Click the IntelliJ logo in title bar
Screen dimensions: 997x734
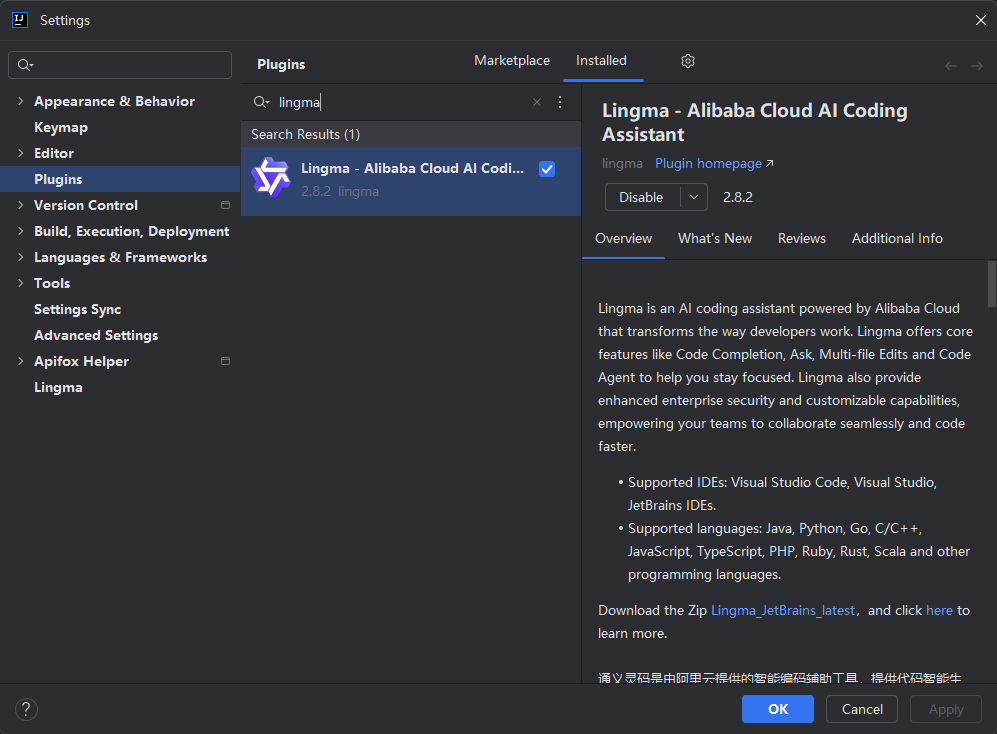(x=20, y=20)
